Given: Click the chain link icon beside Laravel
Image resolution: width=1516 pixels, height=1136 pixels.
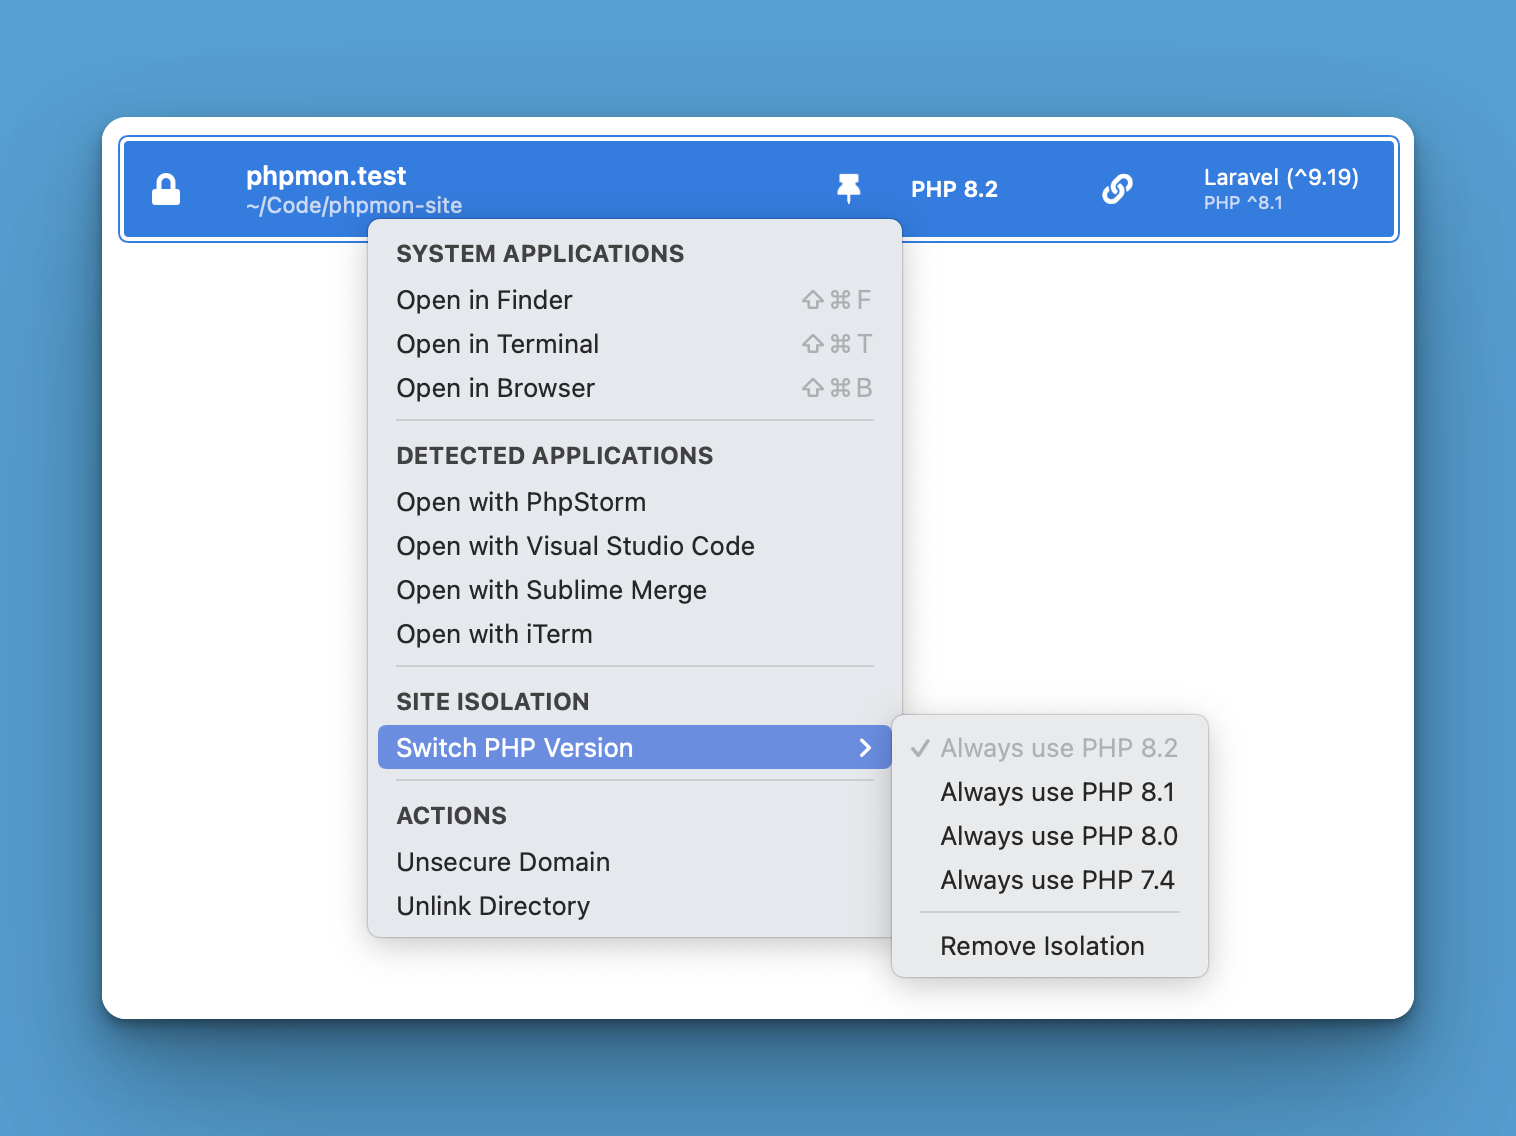Looking at the screenshot, I should (x=1117, y=188).
